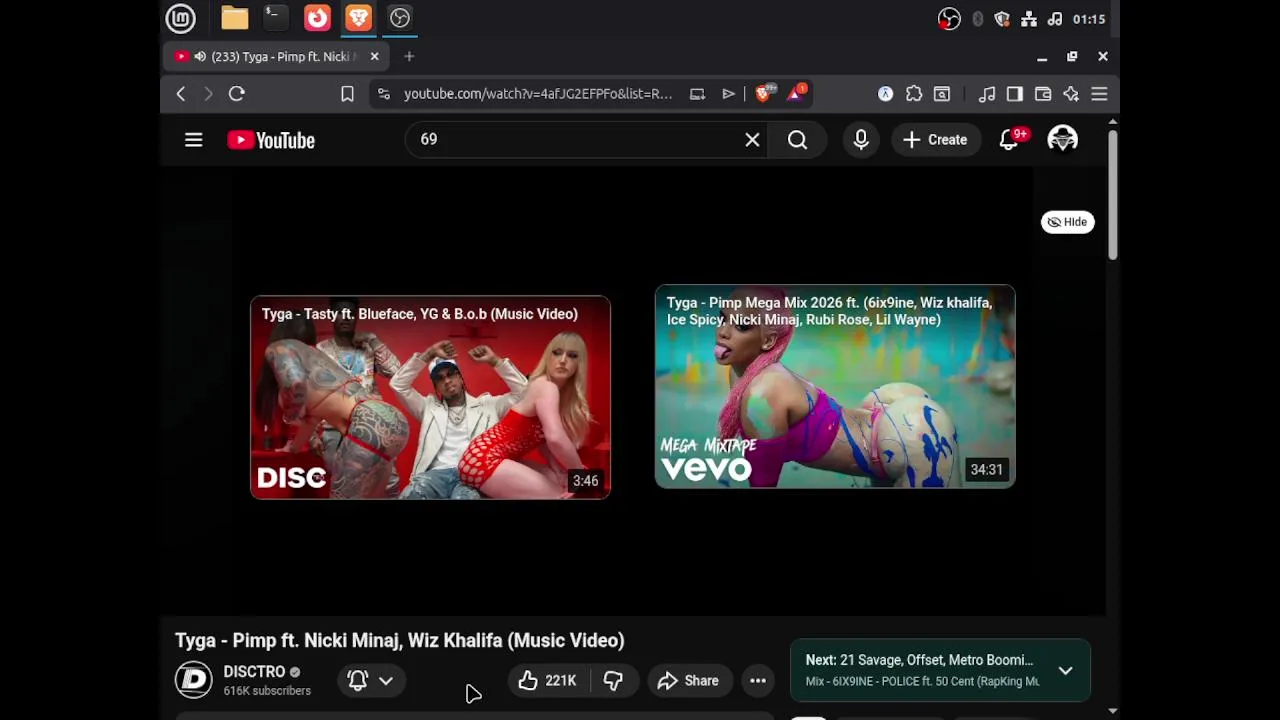Click the Next: 21 Savage playlist text
This screenshot has width=1280, height=720.
coord(920,660)
